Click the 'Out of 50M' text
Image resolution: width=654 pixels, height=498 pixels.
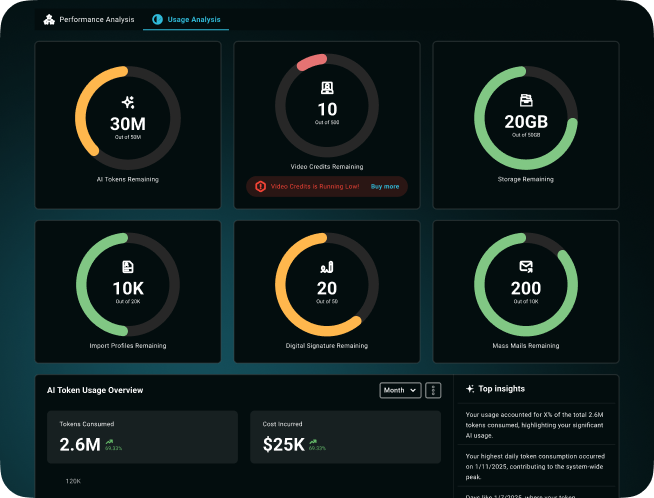(128, 137)
